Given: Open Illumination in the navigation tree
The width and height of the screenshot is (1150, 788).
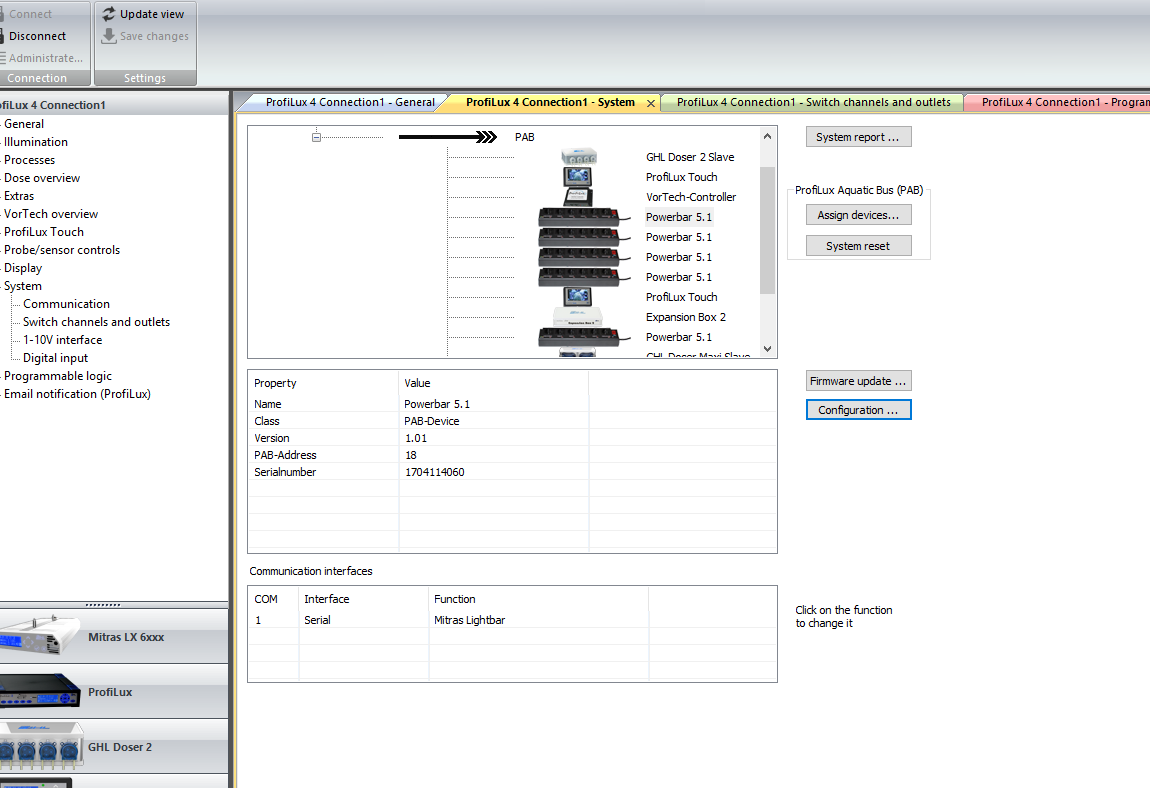Looking at the screenshot, I should (x=36, y=142).
